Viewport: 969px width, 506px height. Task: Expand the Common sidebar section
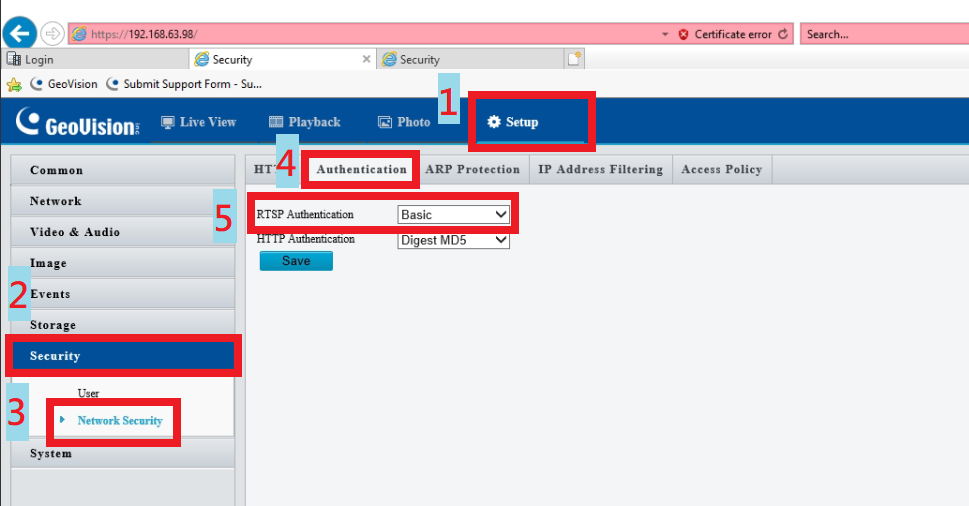point(122,170)
